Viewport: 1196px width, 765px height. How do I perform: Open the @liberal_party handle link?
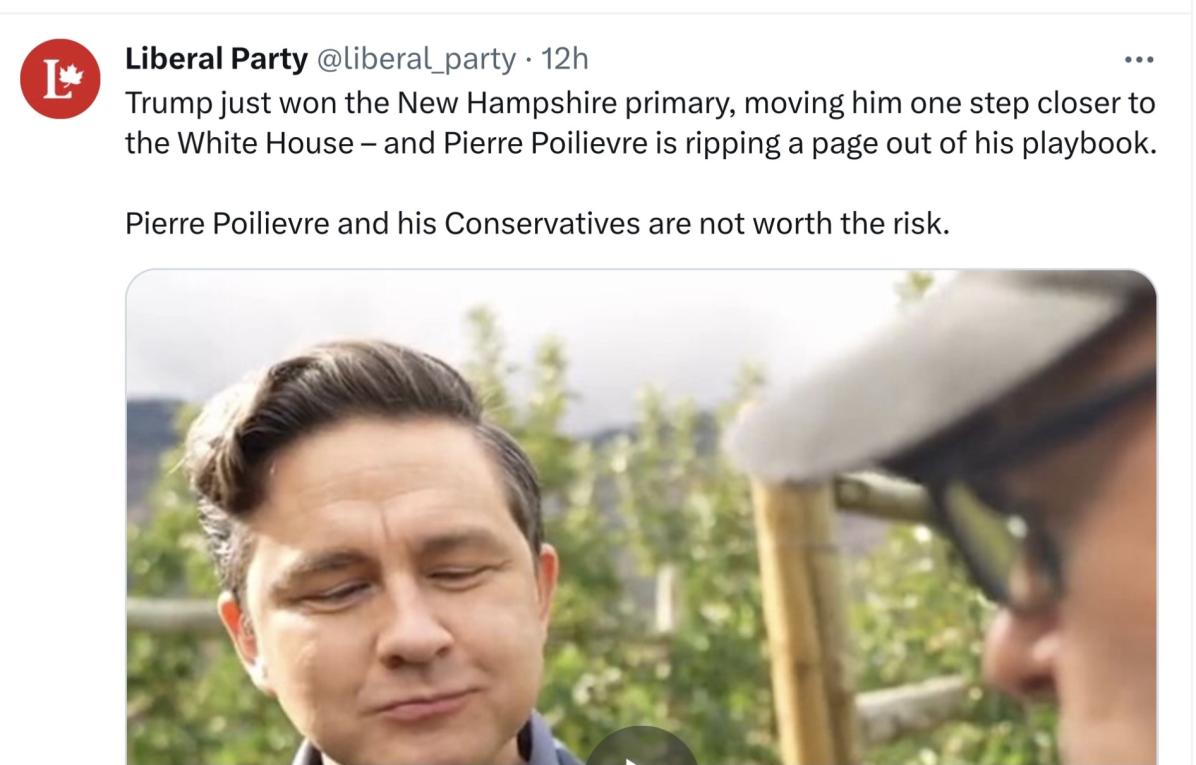[416, 60]
